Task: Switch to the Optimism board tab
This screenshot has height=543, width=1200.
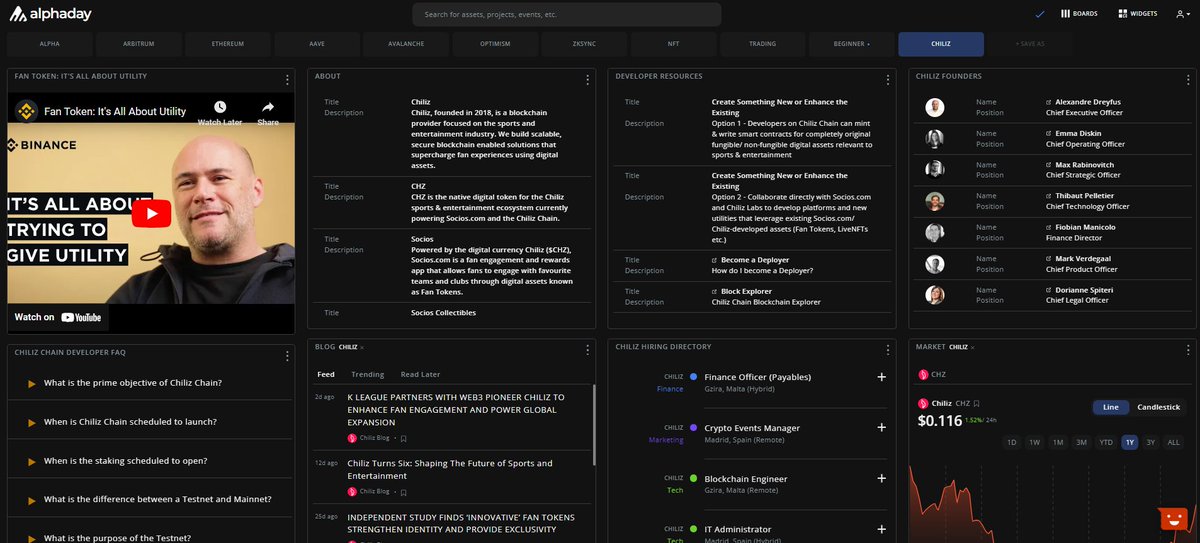Action: click(x=495, y=44)
